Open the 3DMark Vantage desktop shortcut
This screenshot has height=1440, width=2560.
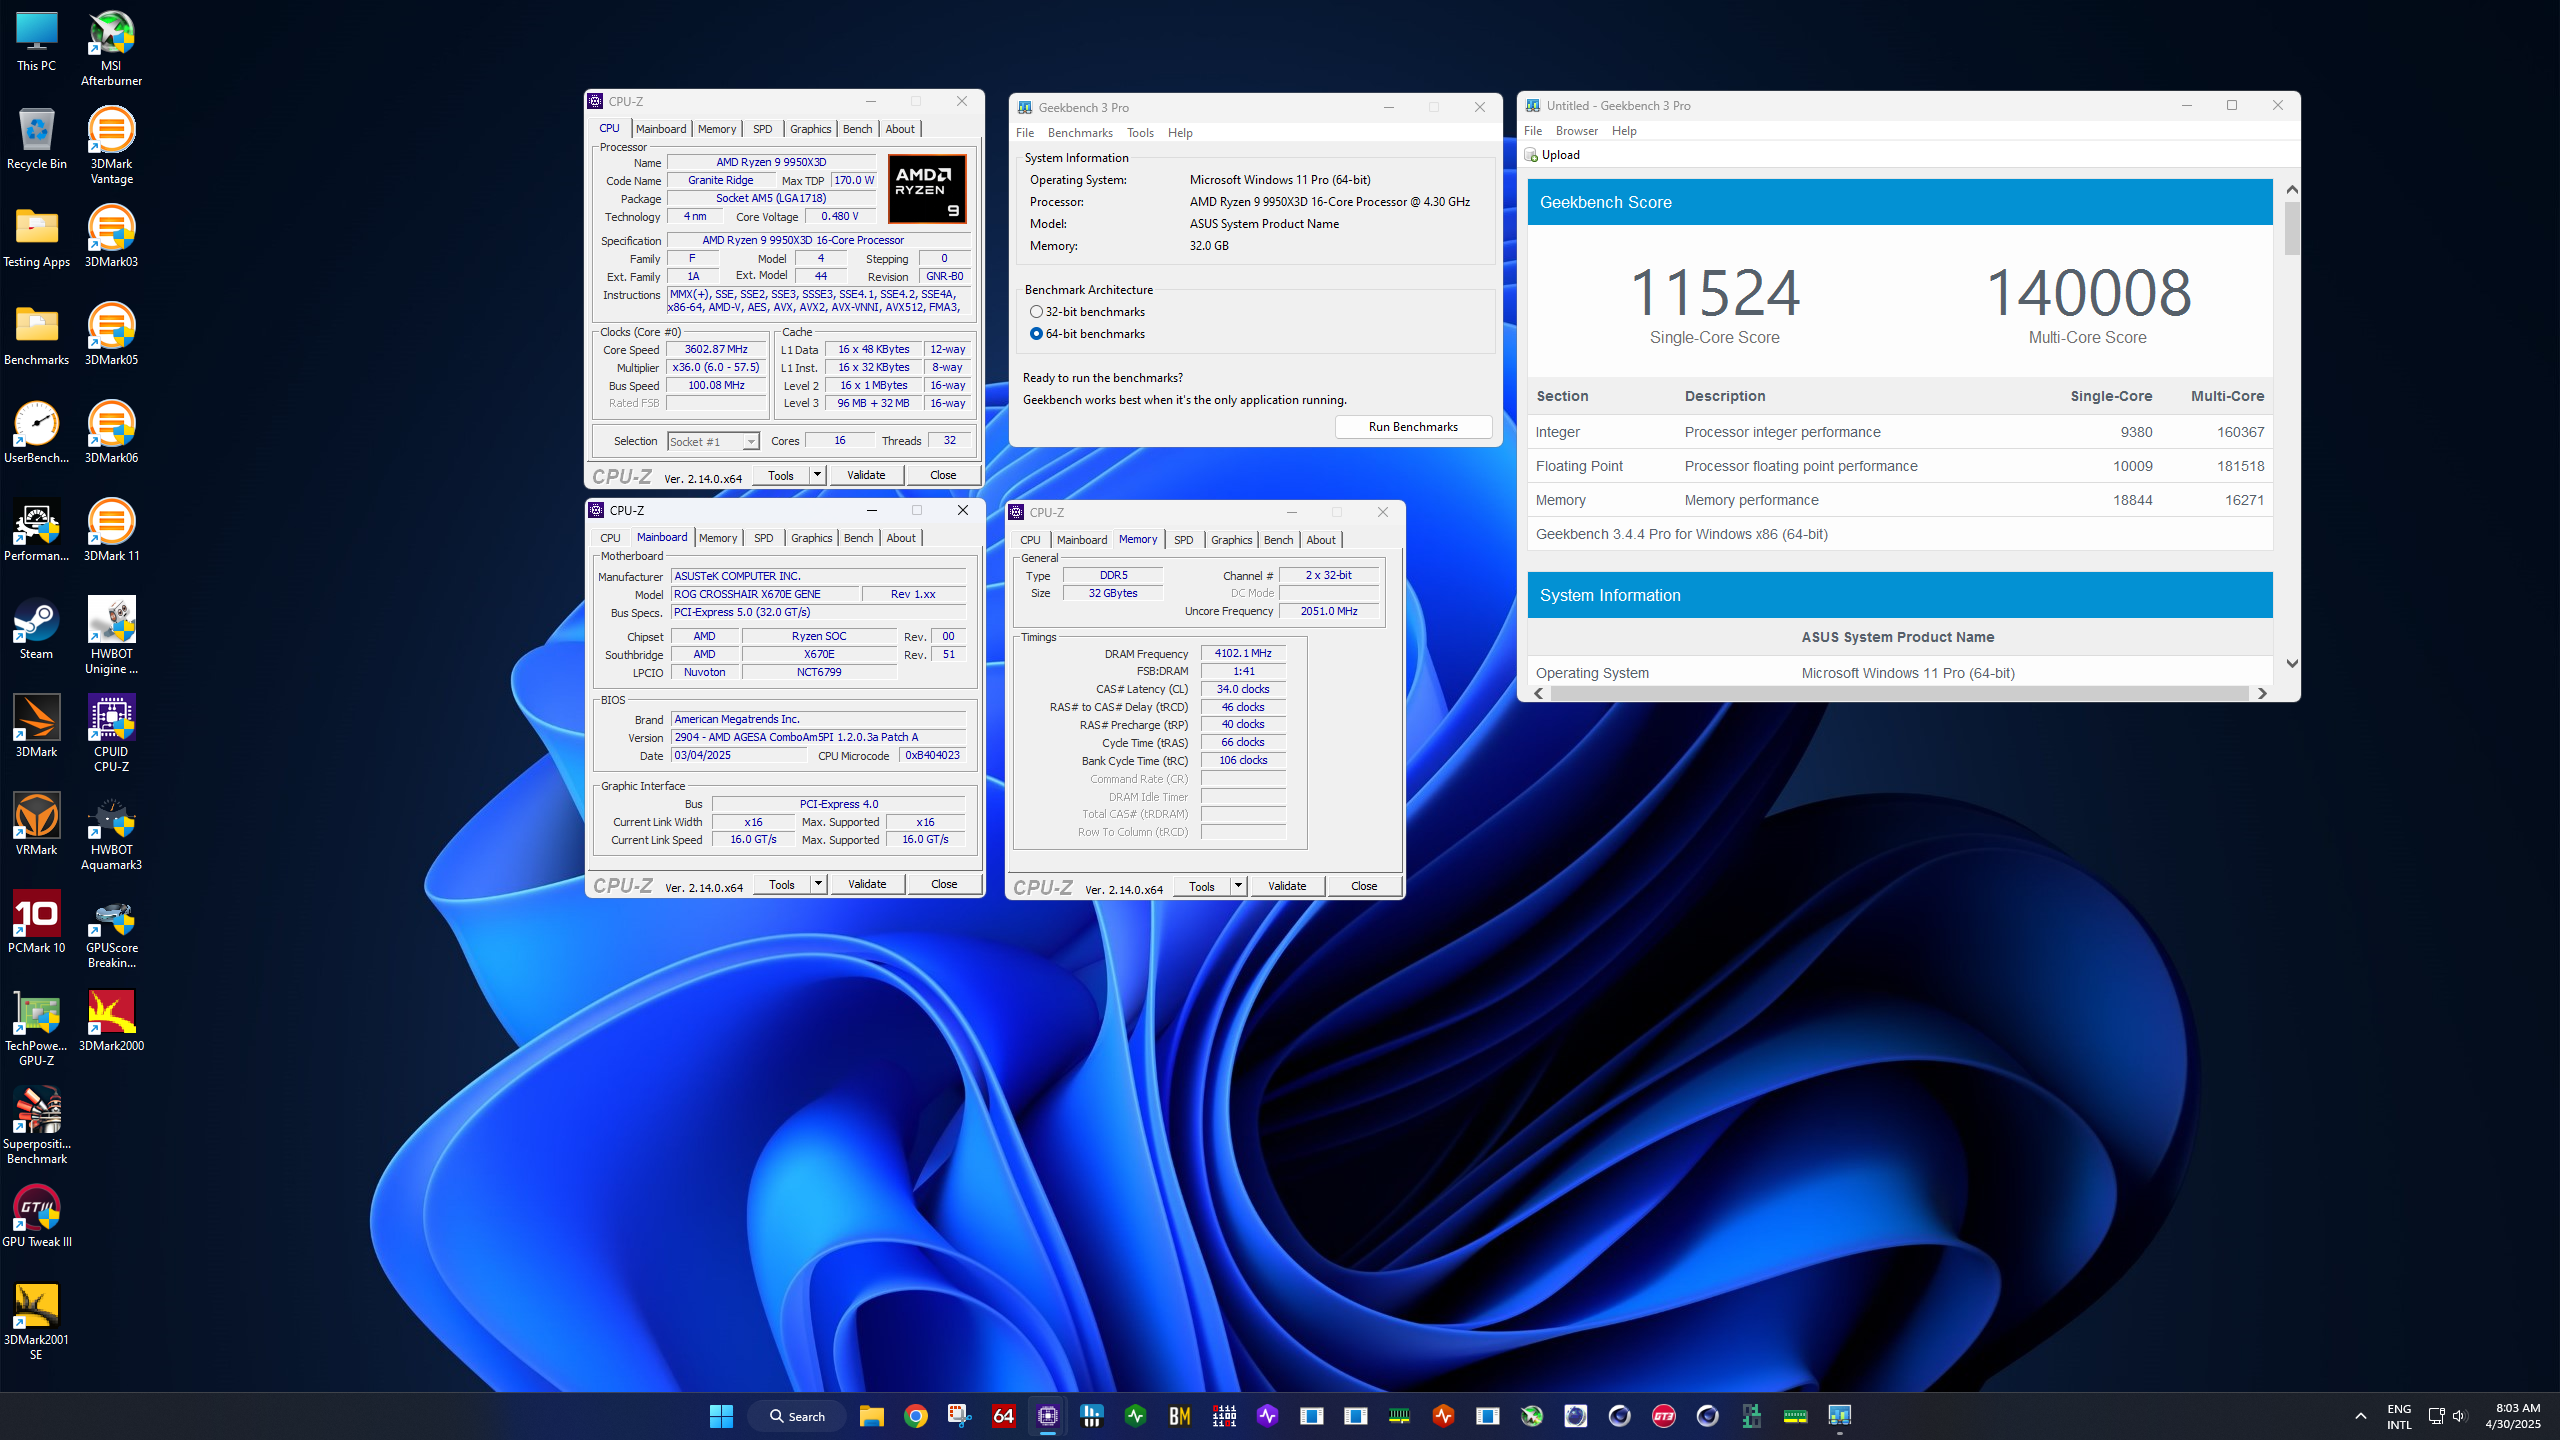[111, 145]
